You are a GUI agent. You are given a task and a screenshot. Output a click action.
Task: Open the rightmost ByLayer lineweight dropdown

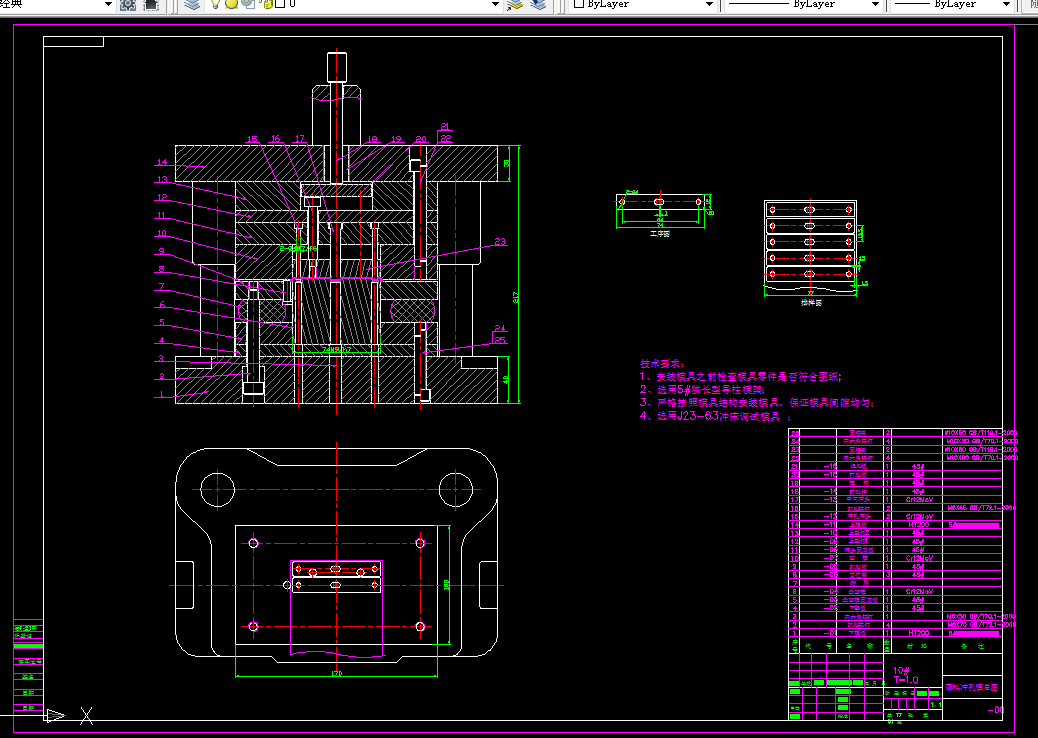[1007, 4]
